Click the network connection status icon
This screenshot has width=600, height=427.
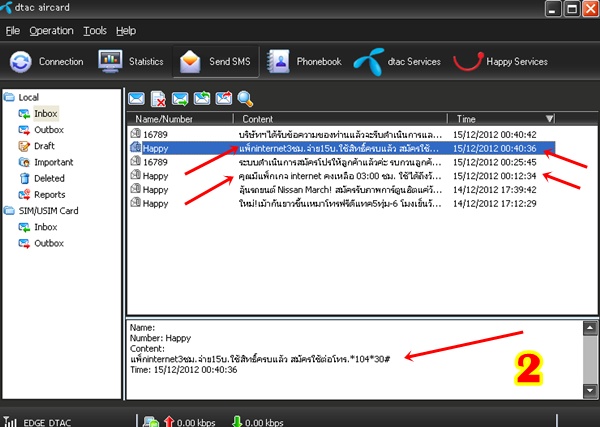coord(150,422)
